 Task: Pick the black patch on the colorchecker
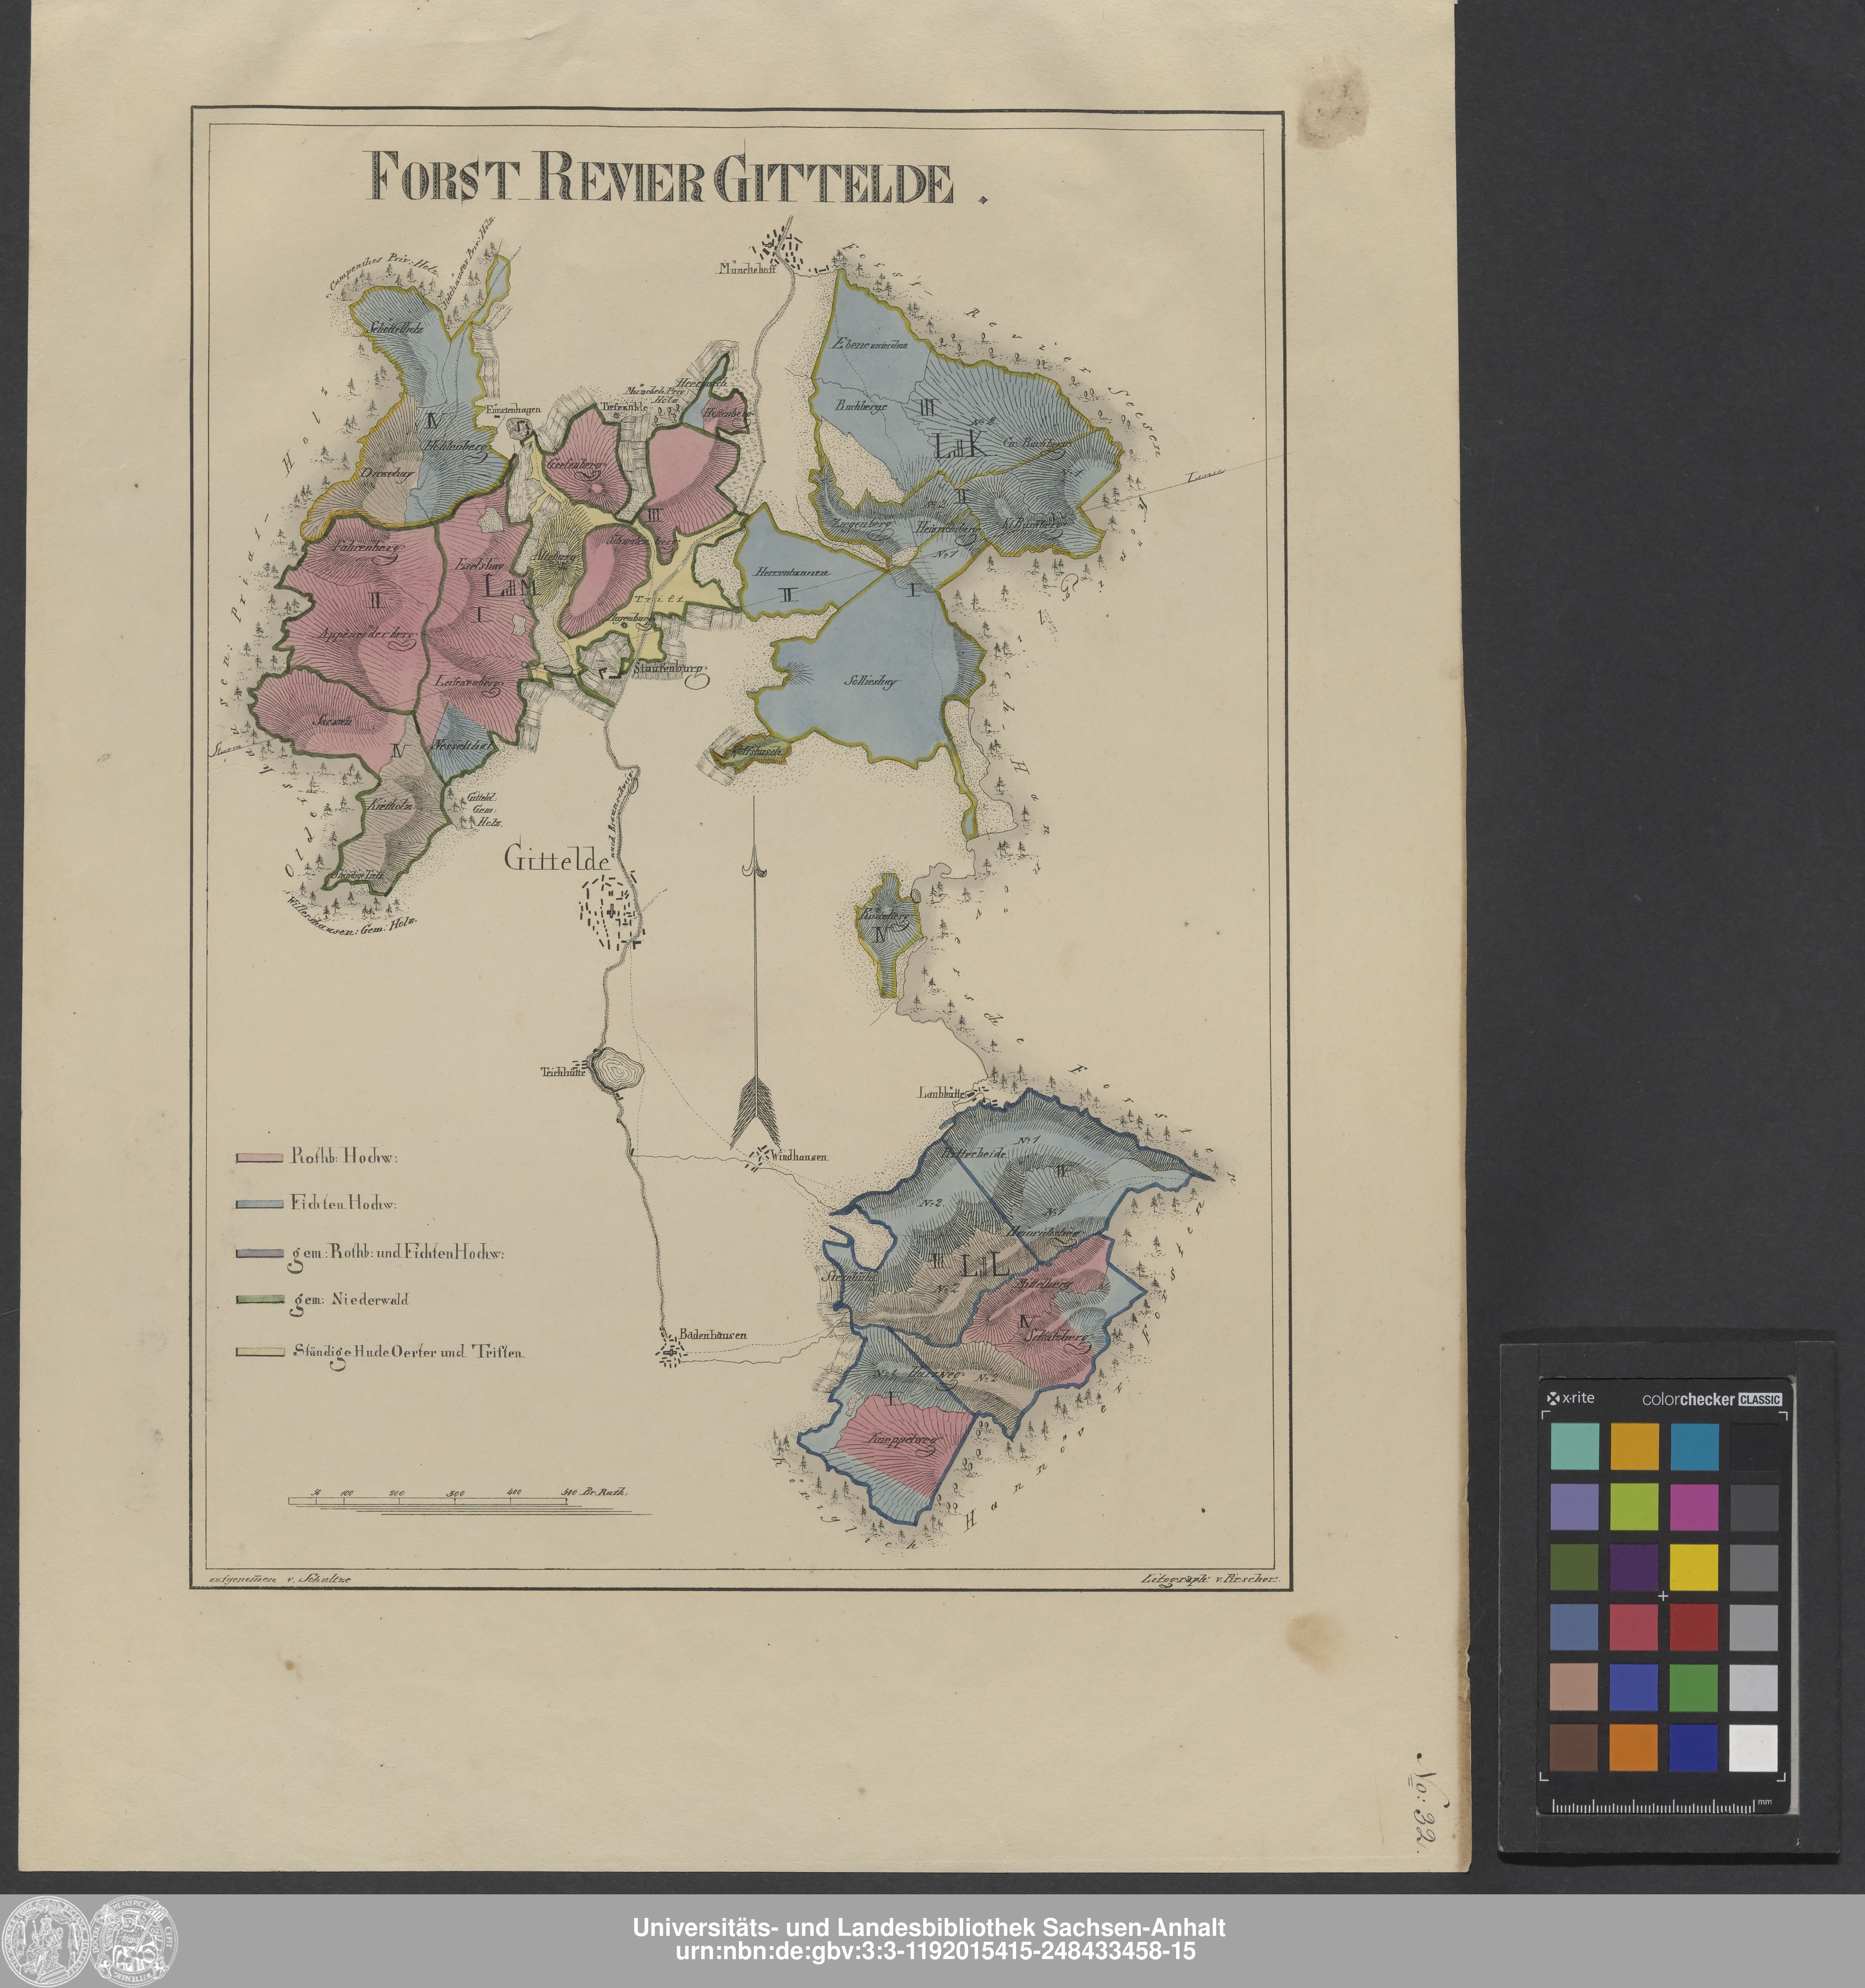[x=1754, y=1447]
